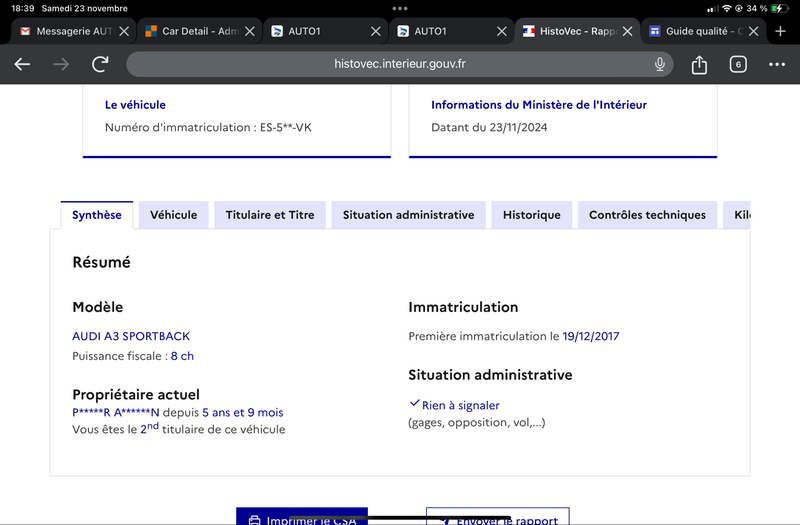Open the Situation administrative tab
Viewport: 800px width, 525px height.
coord(409,215)
